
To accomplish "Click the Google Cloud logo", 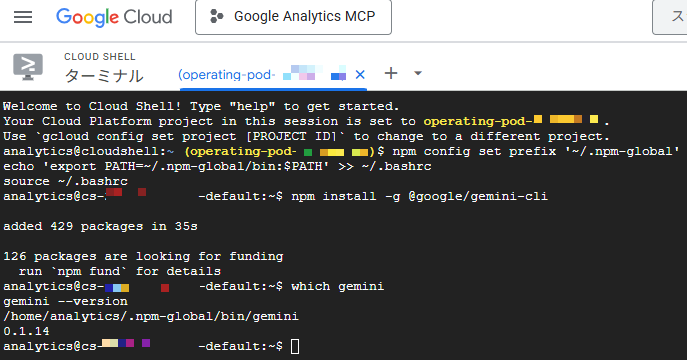I will (x=114, y=17).
